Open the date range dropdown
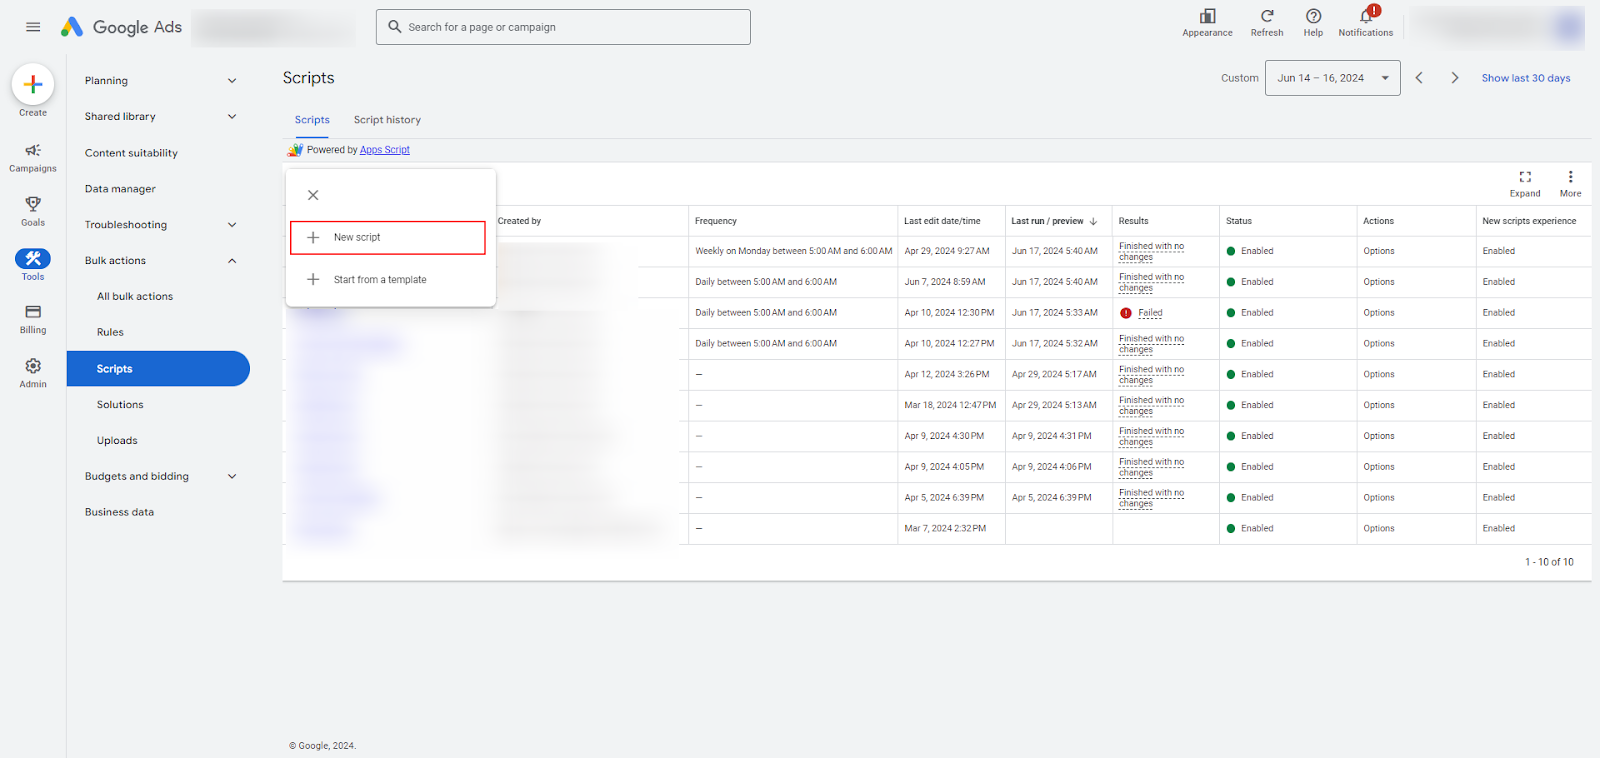 click(x=1333, y=78)
